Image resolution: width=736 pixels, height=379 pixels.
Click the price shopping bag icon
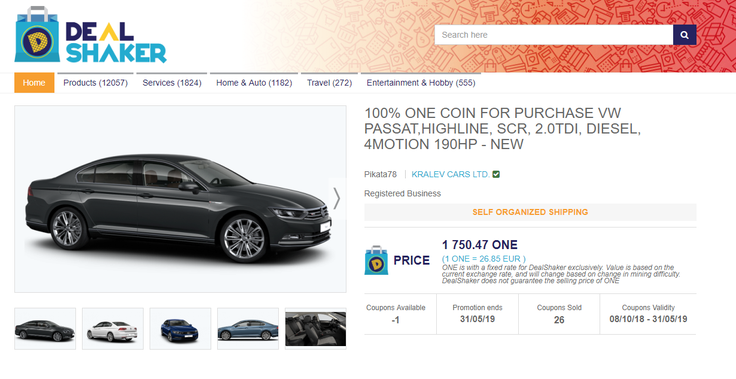(x=376, y=260)
